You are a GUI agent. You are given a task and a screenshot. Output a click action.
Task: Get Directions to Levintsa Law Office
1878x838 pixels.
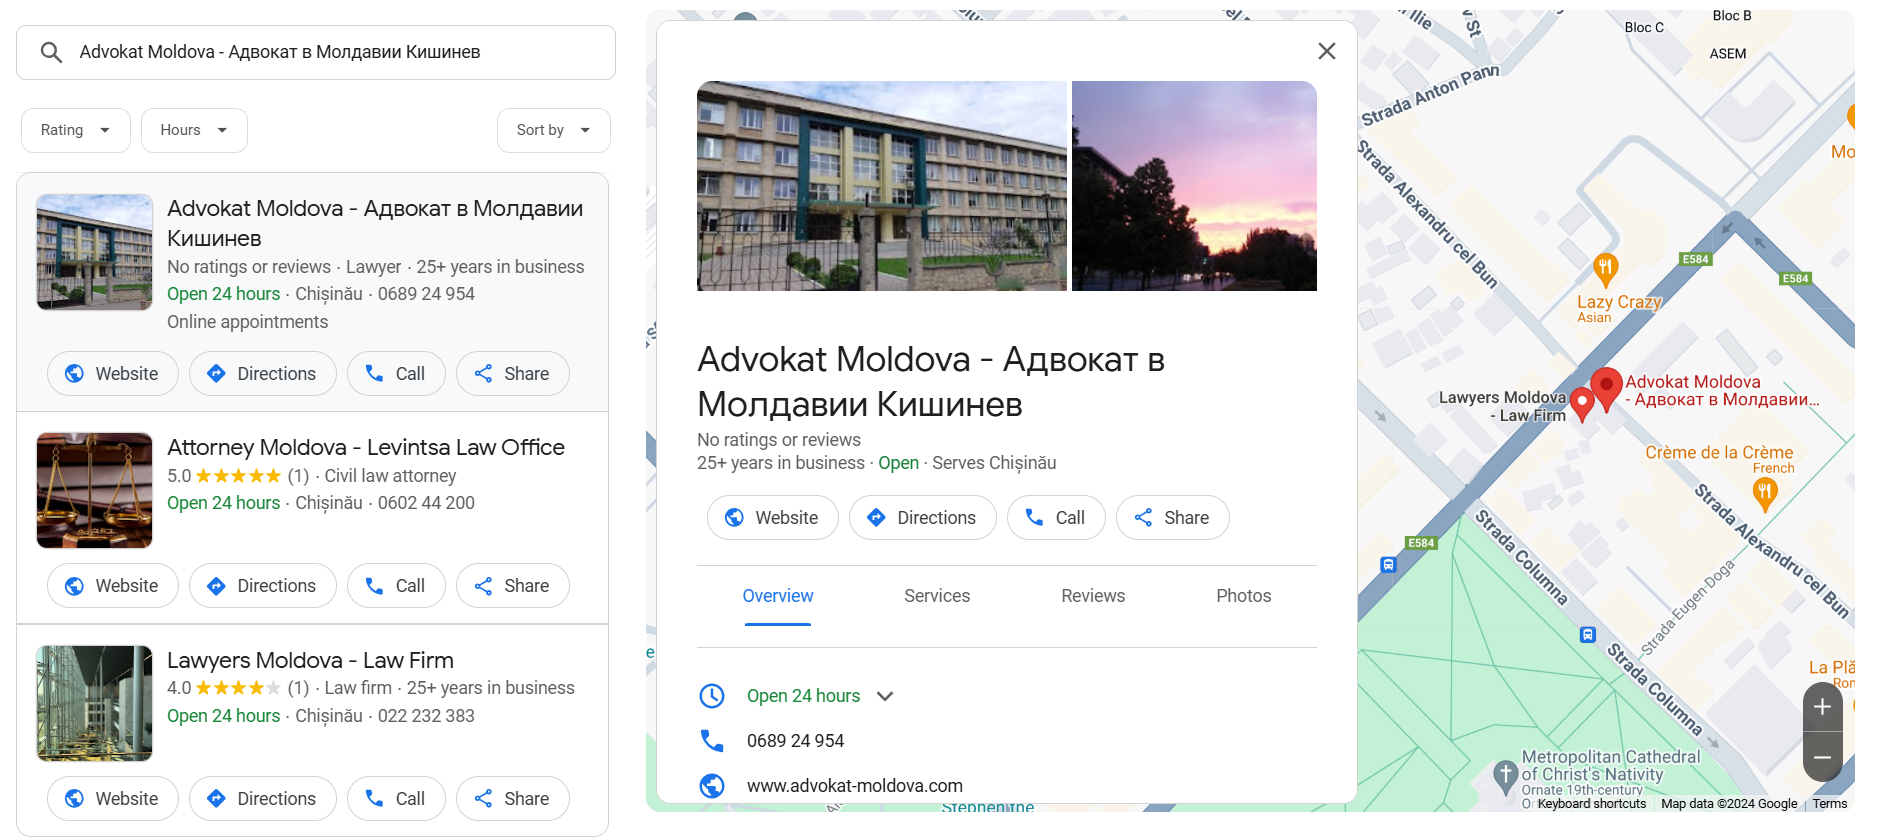point(263,586)
